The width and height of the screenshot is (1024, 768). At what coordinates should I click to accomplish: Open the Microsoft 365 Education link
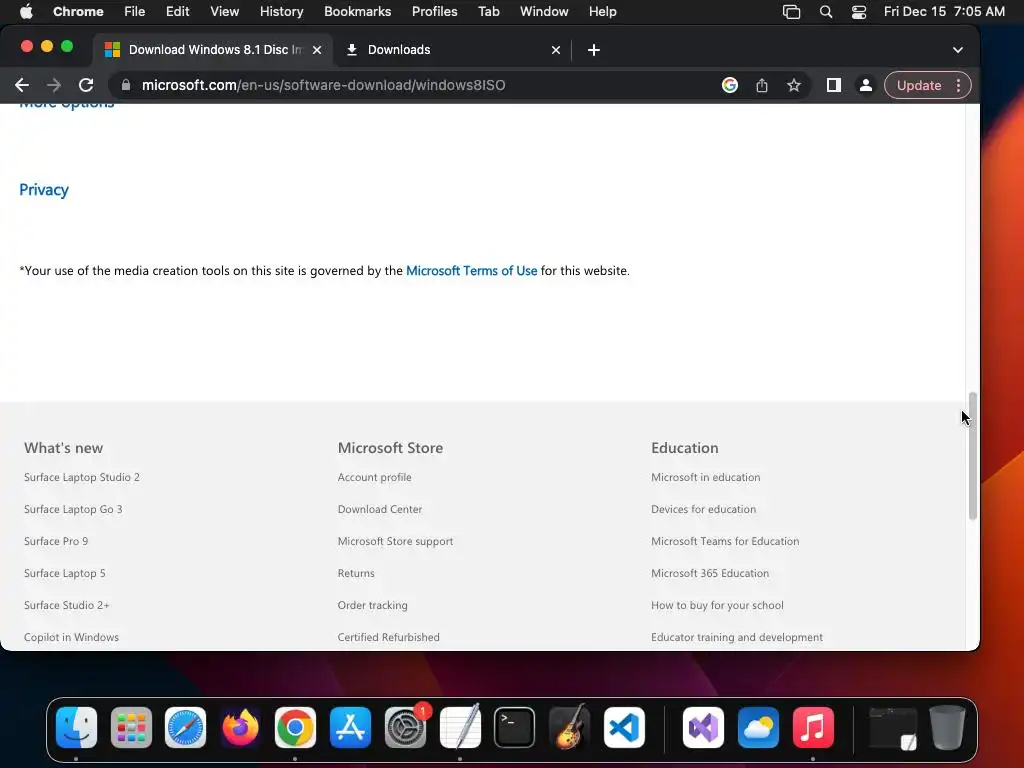(710, 573)
